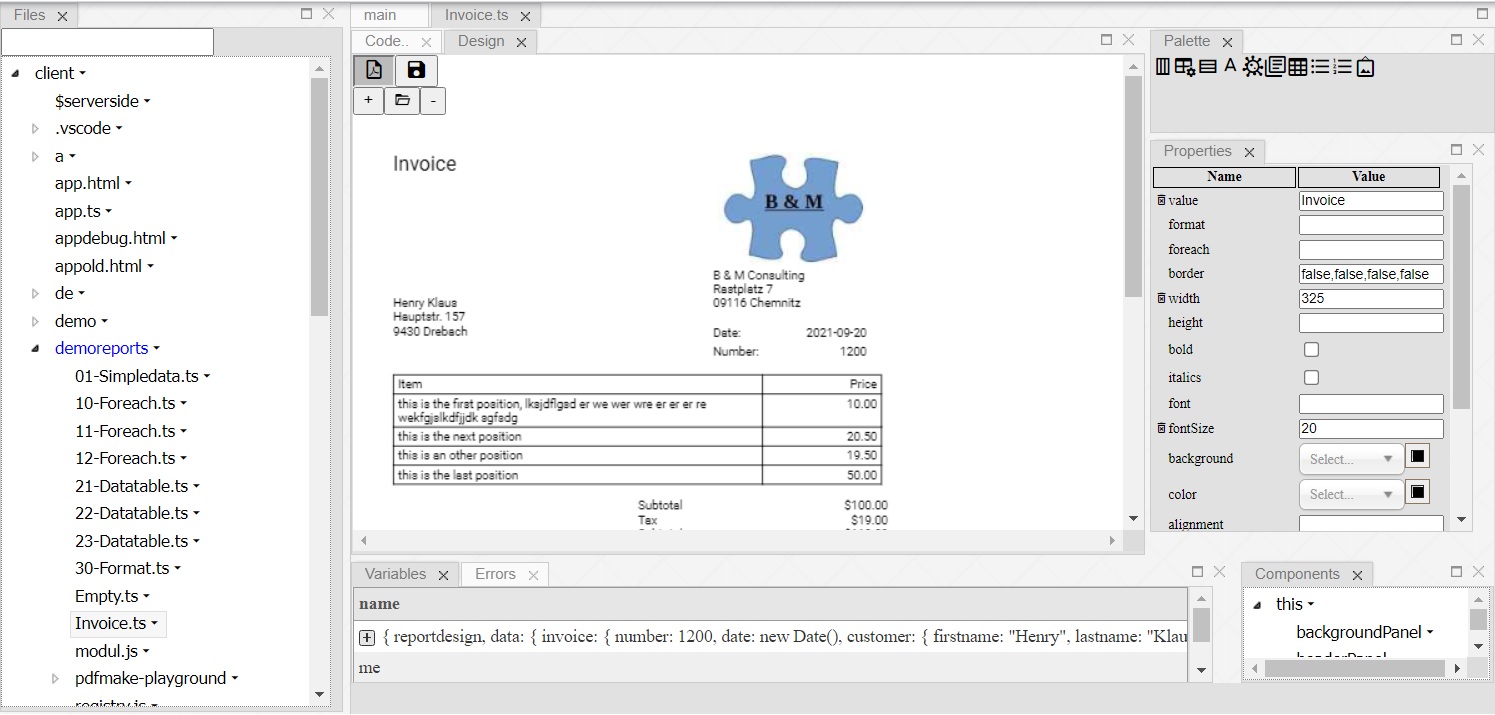Screen dimensions: 1495x715
Task: Expand the table row in the Variables panel
Action: click(366, 637)
